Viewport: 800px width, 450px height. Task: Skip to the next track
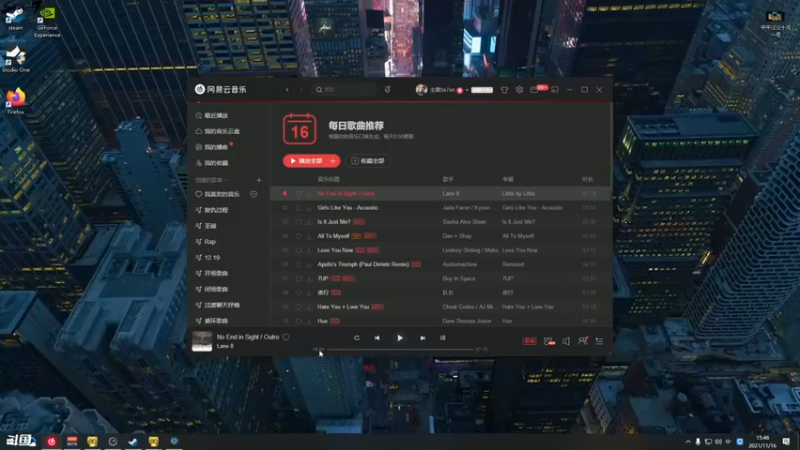click(422, 338)
